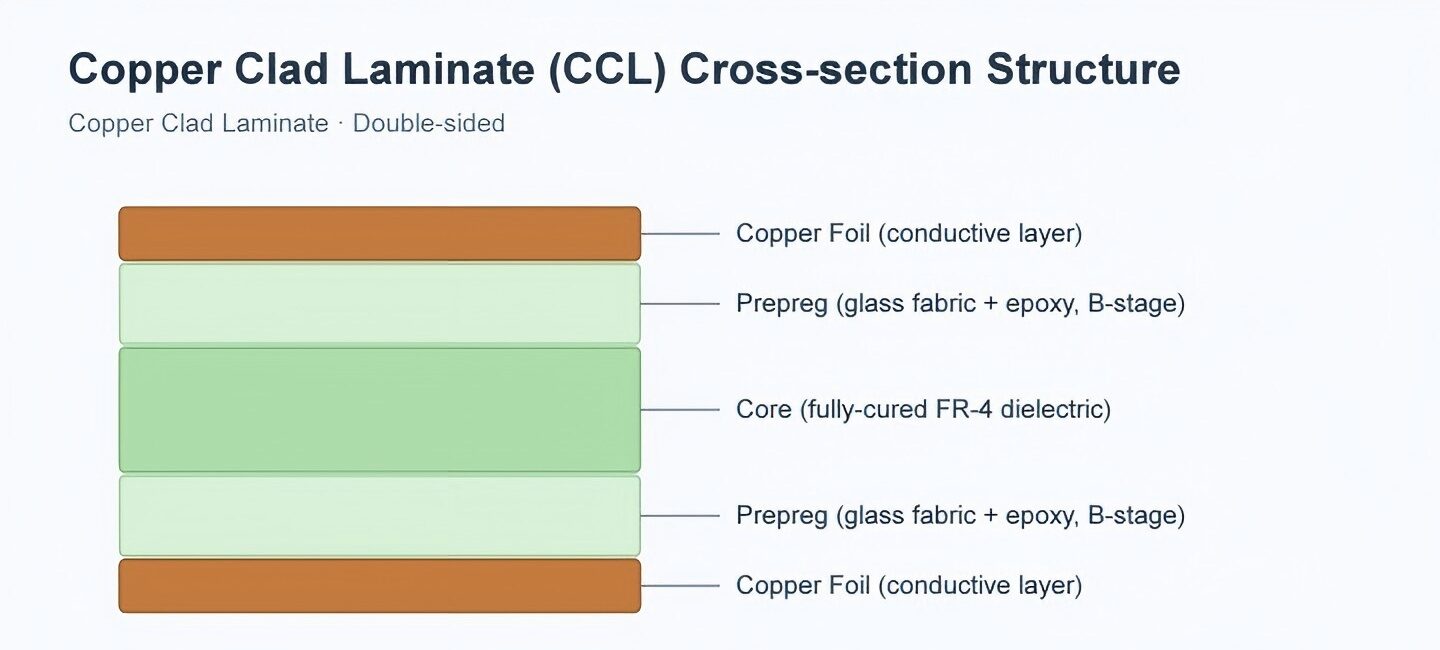Click the 'Core (fully-cured FR-4 dielectric)' label

[923, 409]
